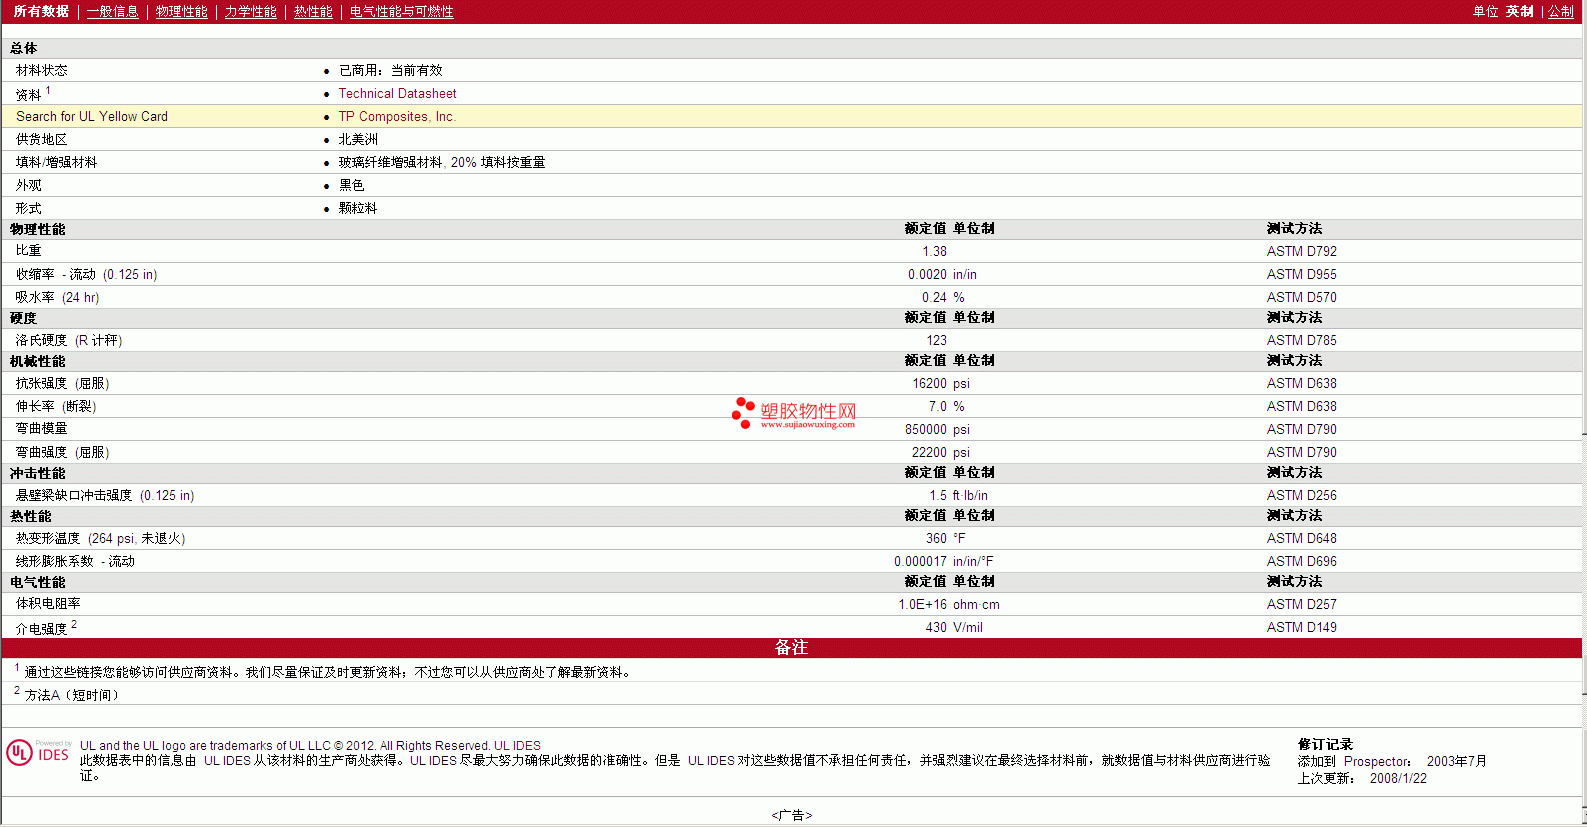The height and width of the screenshot is (827, 1587).
Task: Click the 备注 notes banner
Action: [791, 648]
